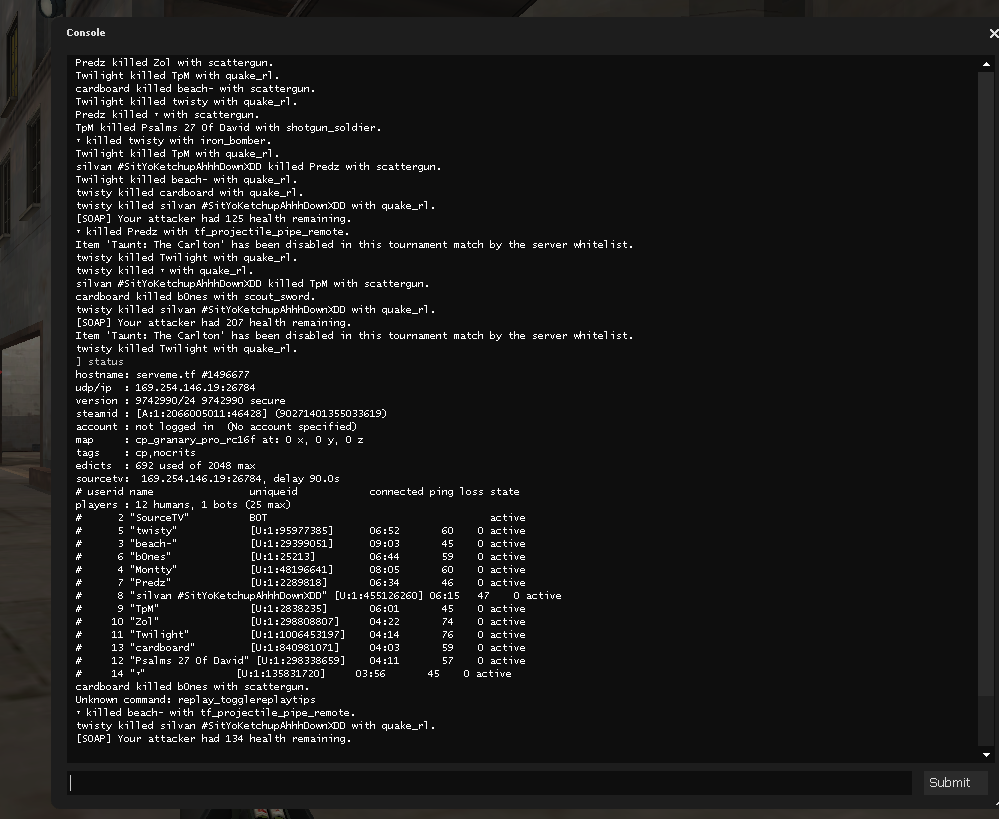This screenshot has width=999, height=819.
Task: Click the 134 health remaining SOAP line
Action: 213,739
